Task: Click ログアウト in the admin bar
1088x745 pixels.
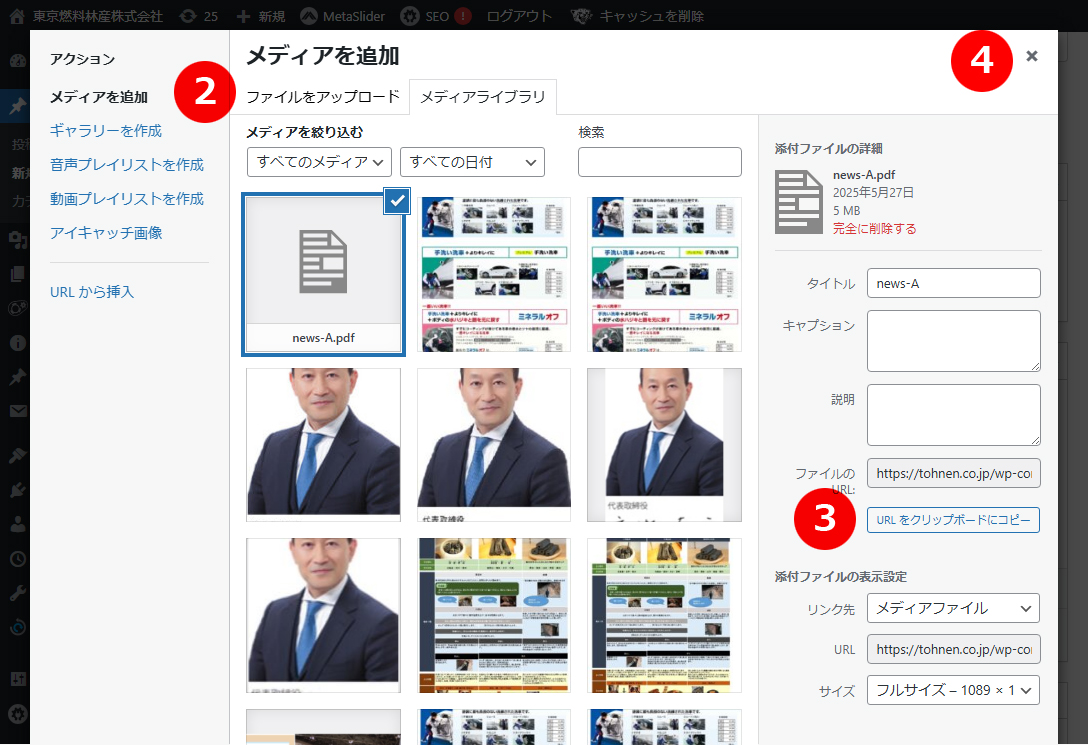Action: click(519, 16)
